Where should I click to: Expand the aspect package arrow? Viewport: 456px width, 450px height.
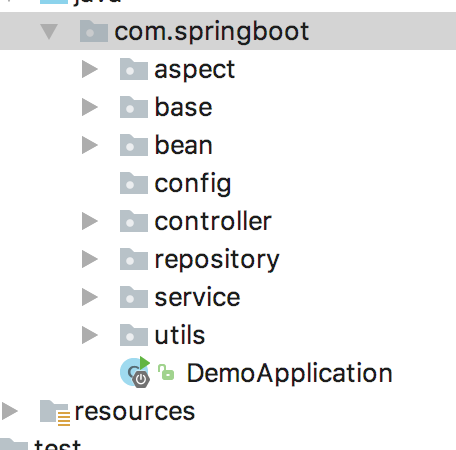click(x=90, y=69)
